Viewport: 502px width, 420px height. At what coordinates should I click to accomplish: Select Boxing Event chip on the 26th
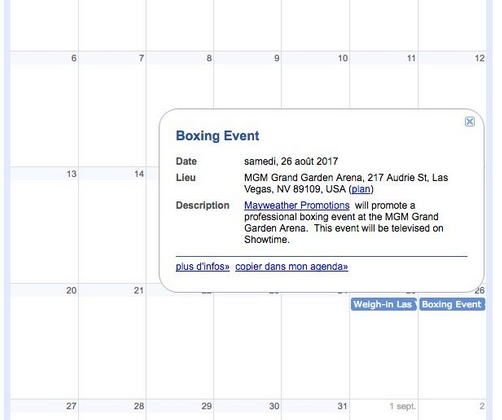(x=452, y=304)
